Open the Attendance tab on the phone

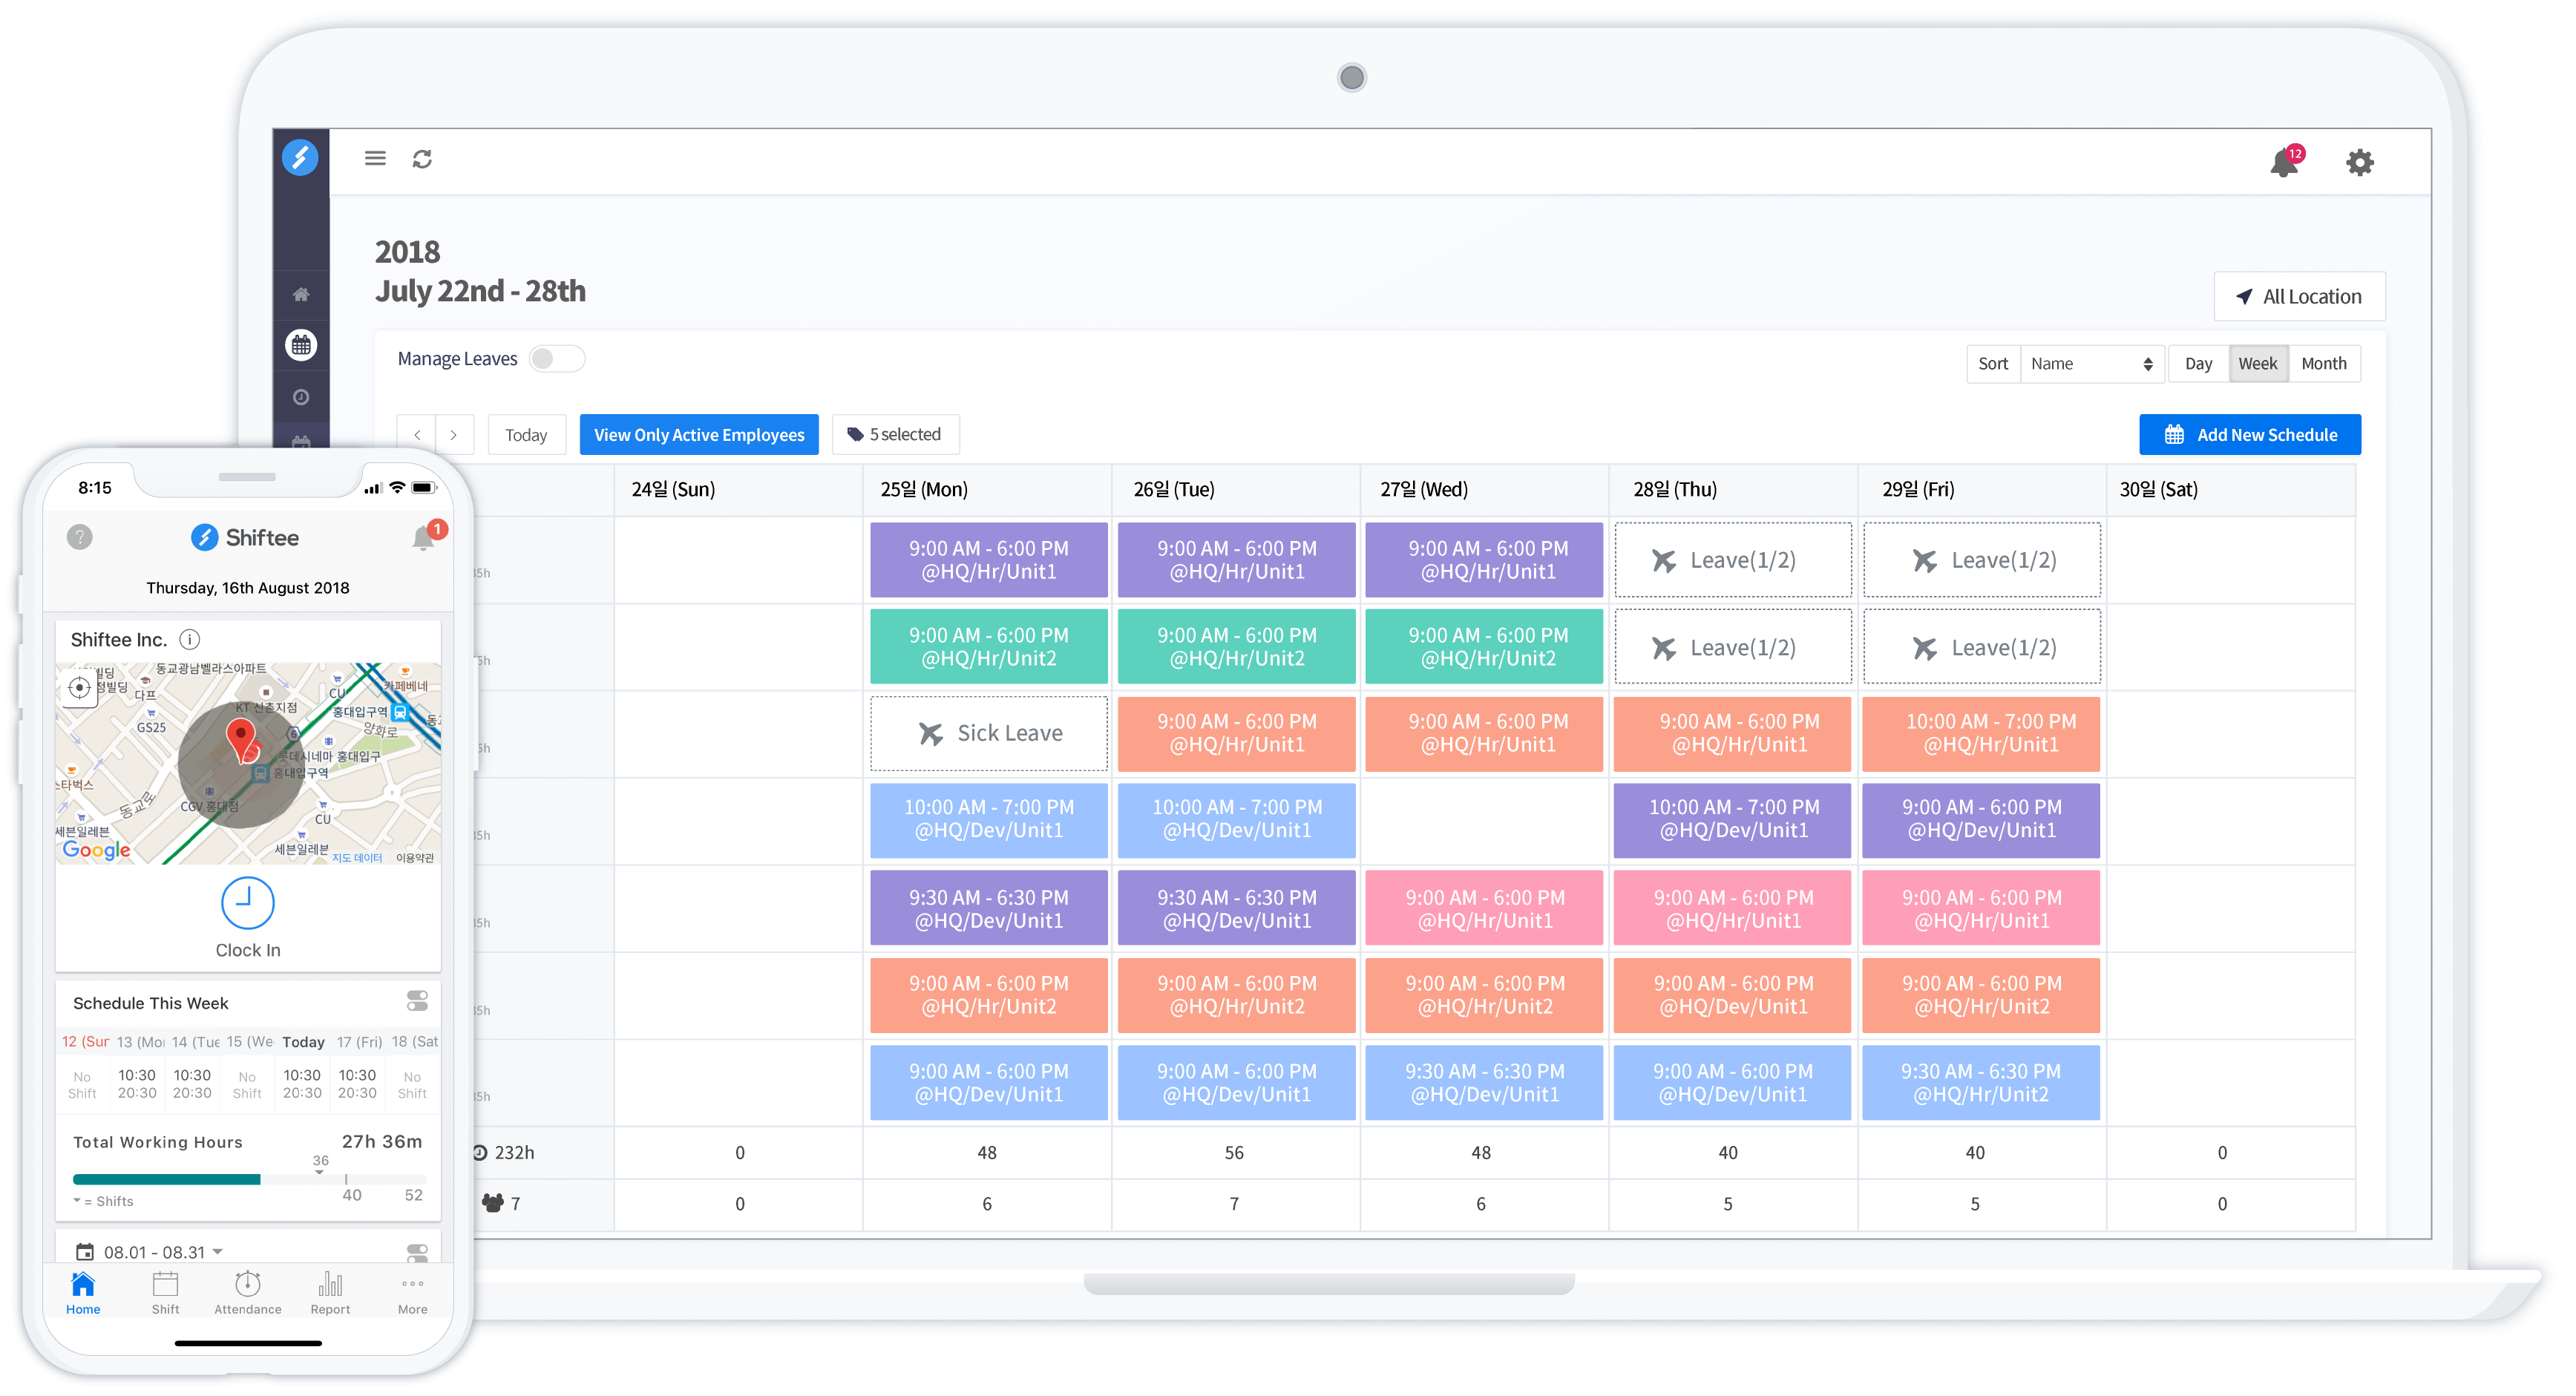coord(247,1292)
